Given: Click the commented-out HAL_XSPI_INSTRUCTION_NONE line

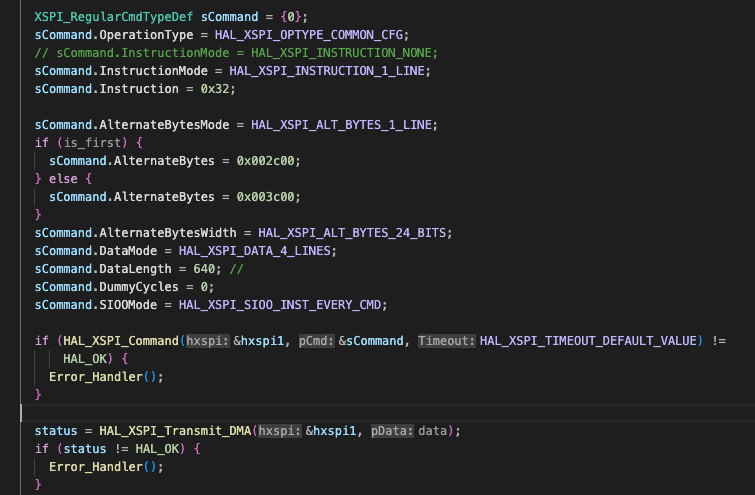Looking at the screenshot, I should click(236, 53).
